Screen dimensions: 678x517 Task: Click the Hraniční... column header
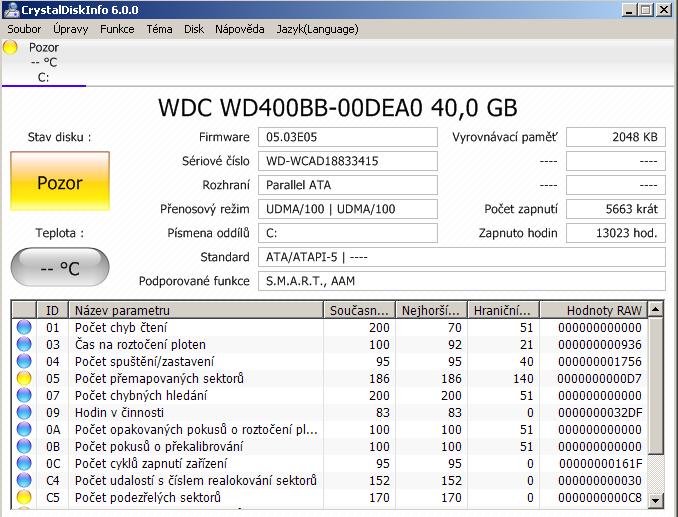(503, 310)
